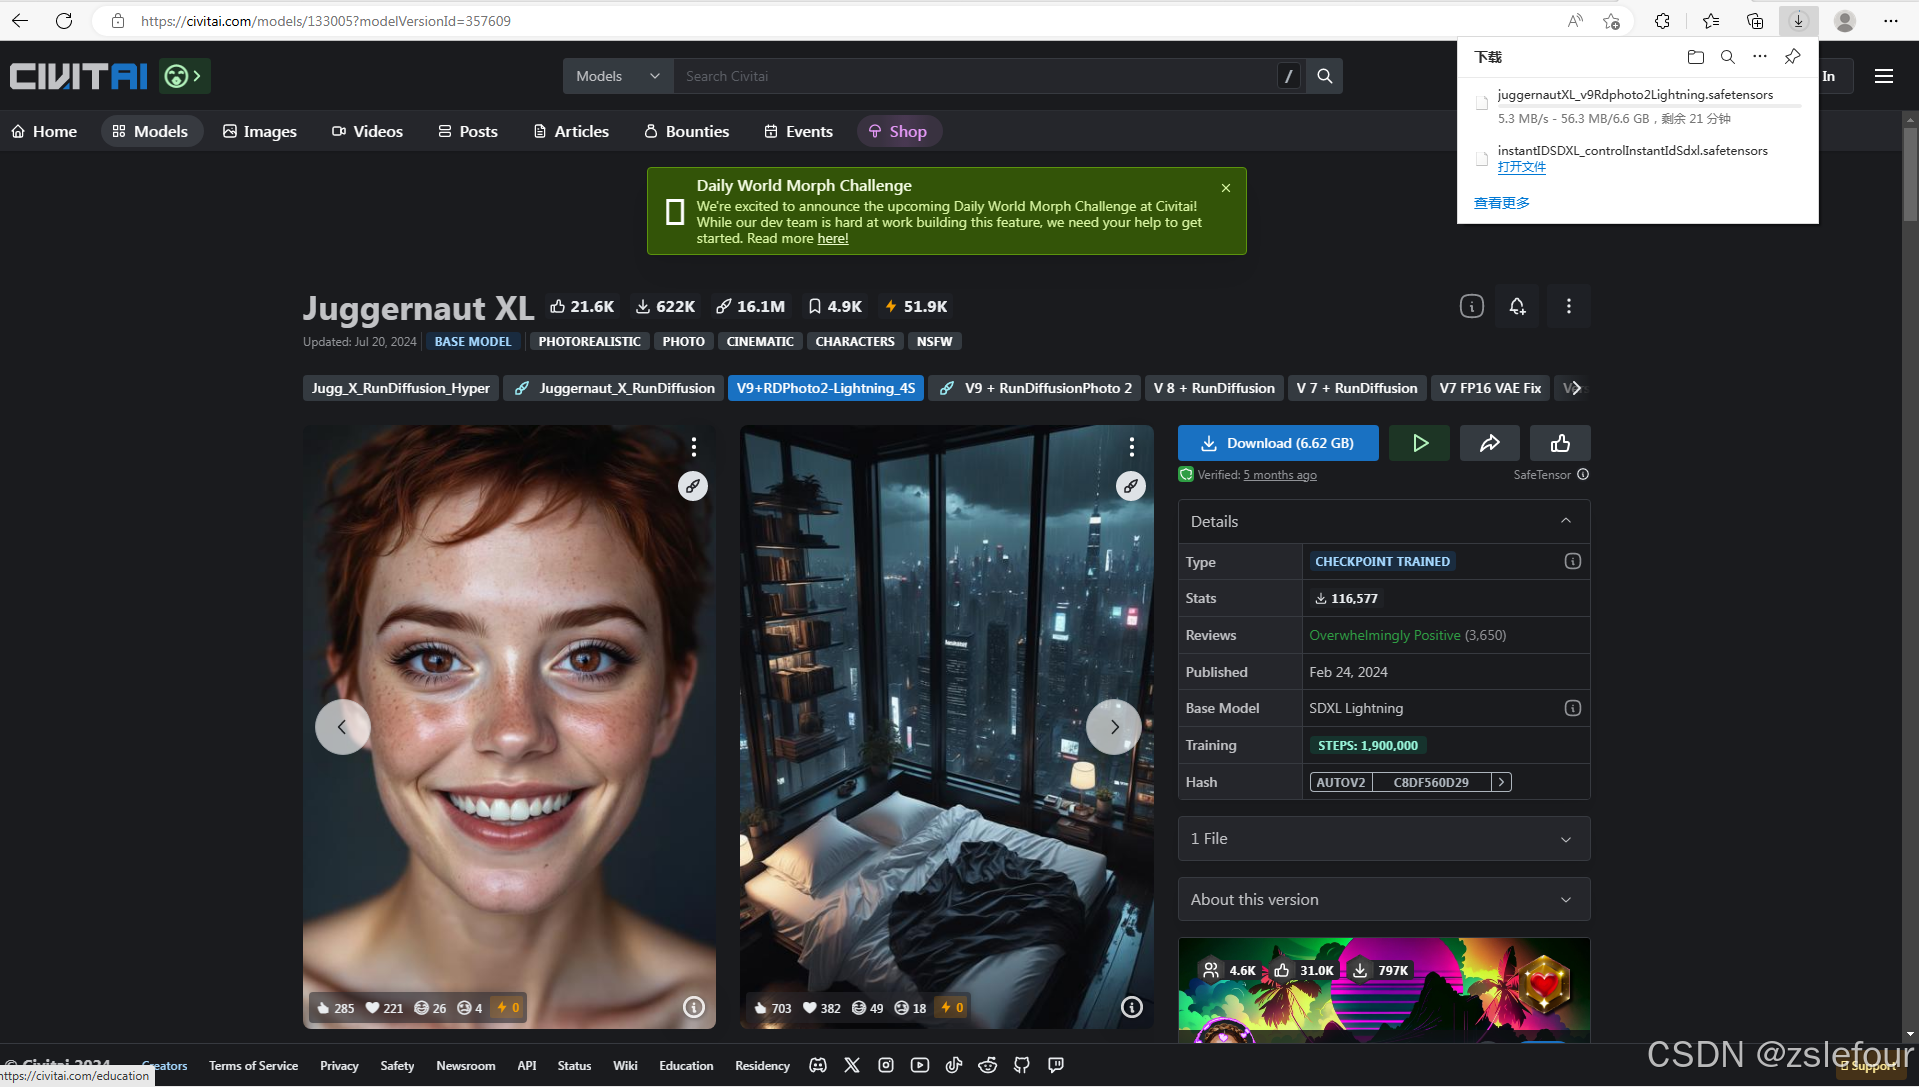Open the downloaded instantID file link

1521,167
